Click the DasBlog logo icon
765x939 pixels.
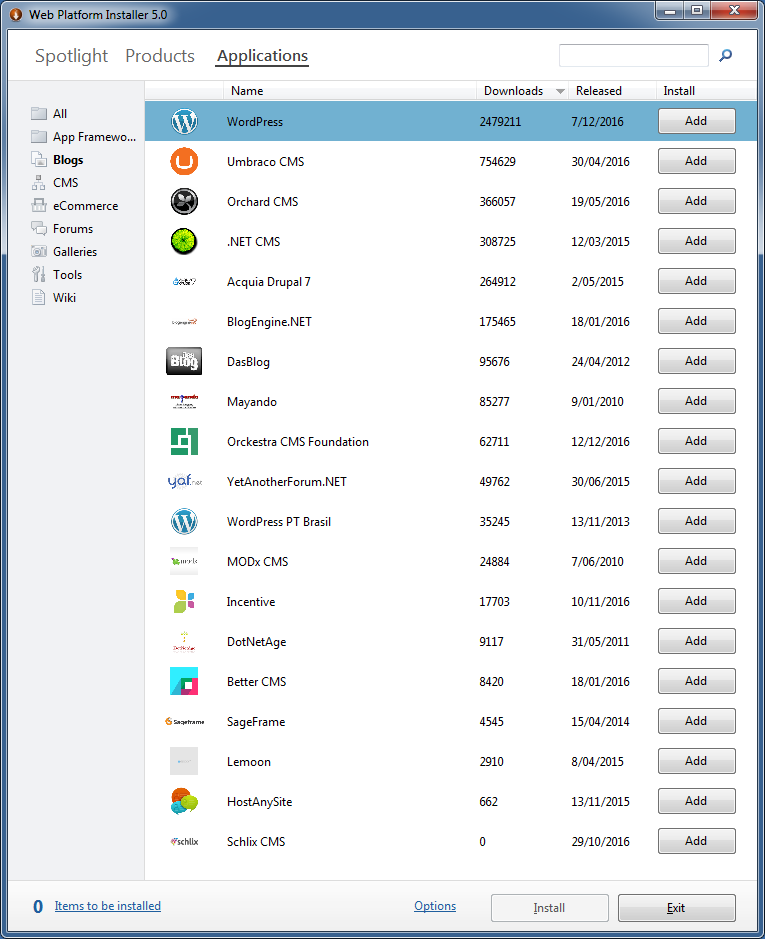click(184, 361)
